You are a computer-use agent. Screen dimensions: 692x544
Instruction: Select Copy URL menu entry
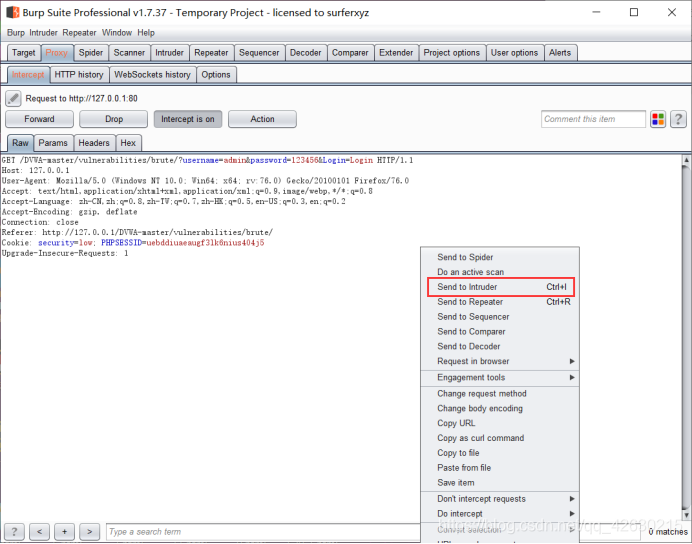500,424
